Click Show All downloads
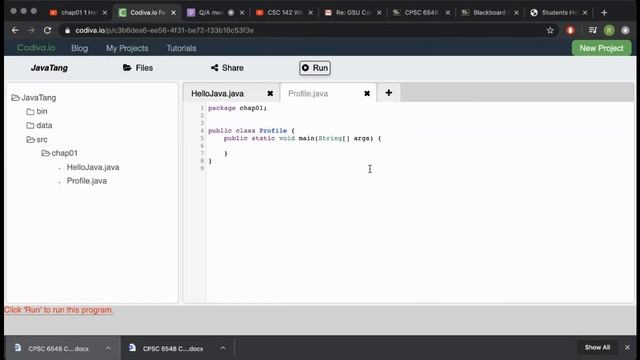 [x=597, y=347]
